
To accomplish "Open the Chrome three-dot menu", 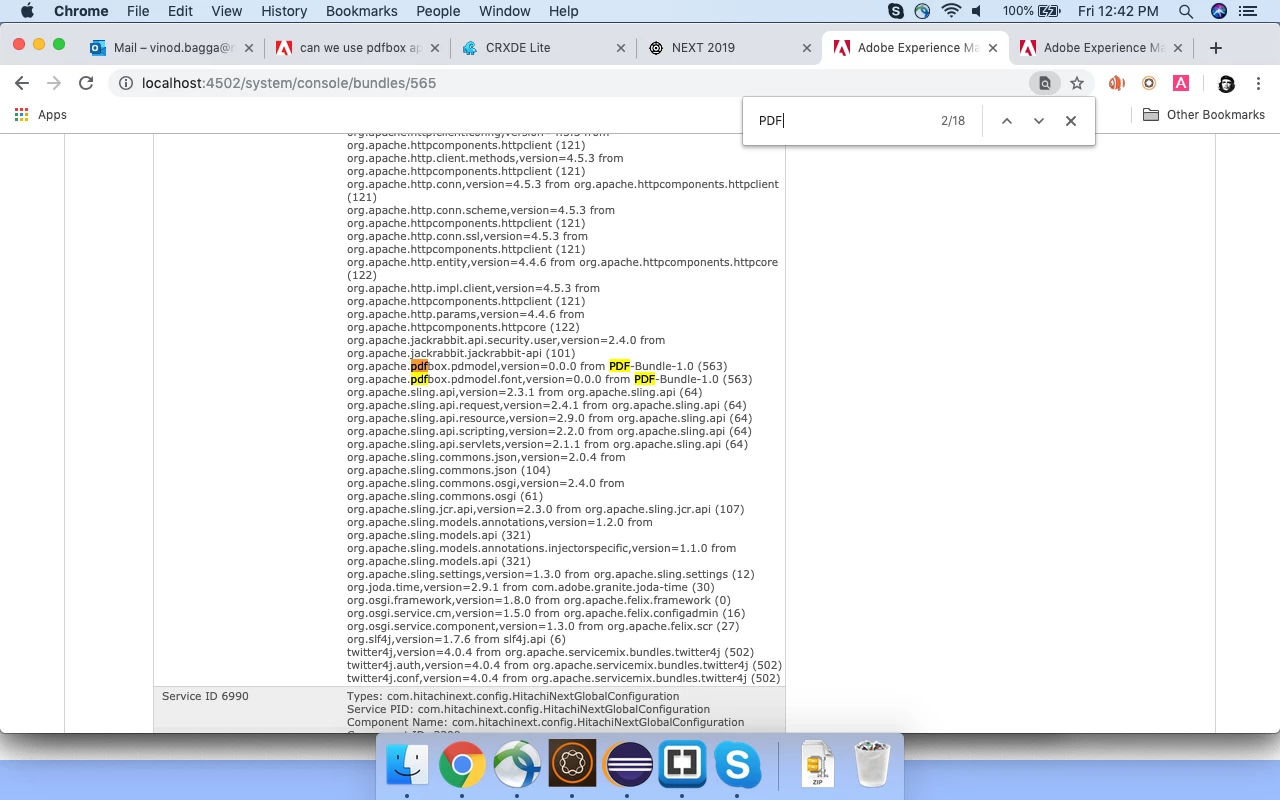I will click(x=1258, y=83).
